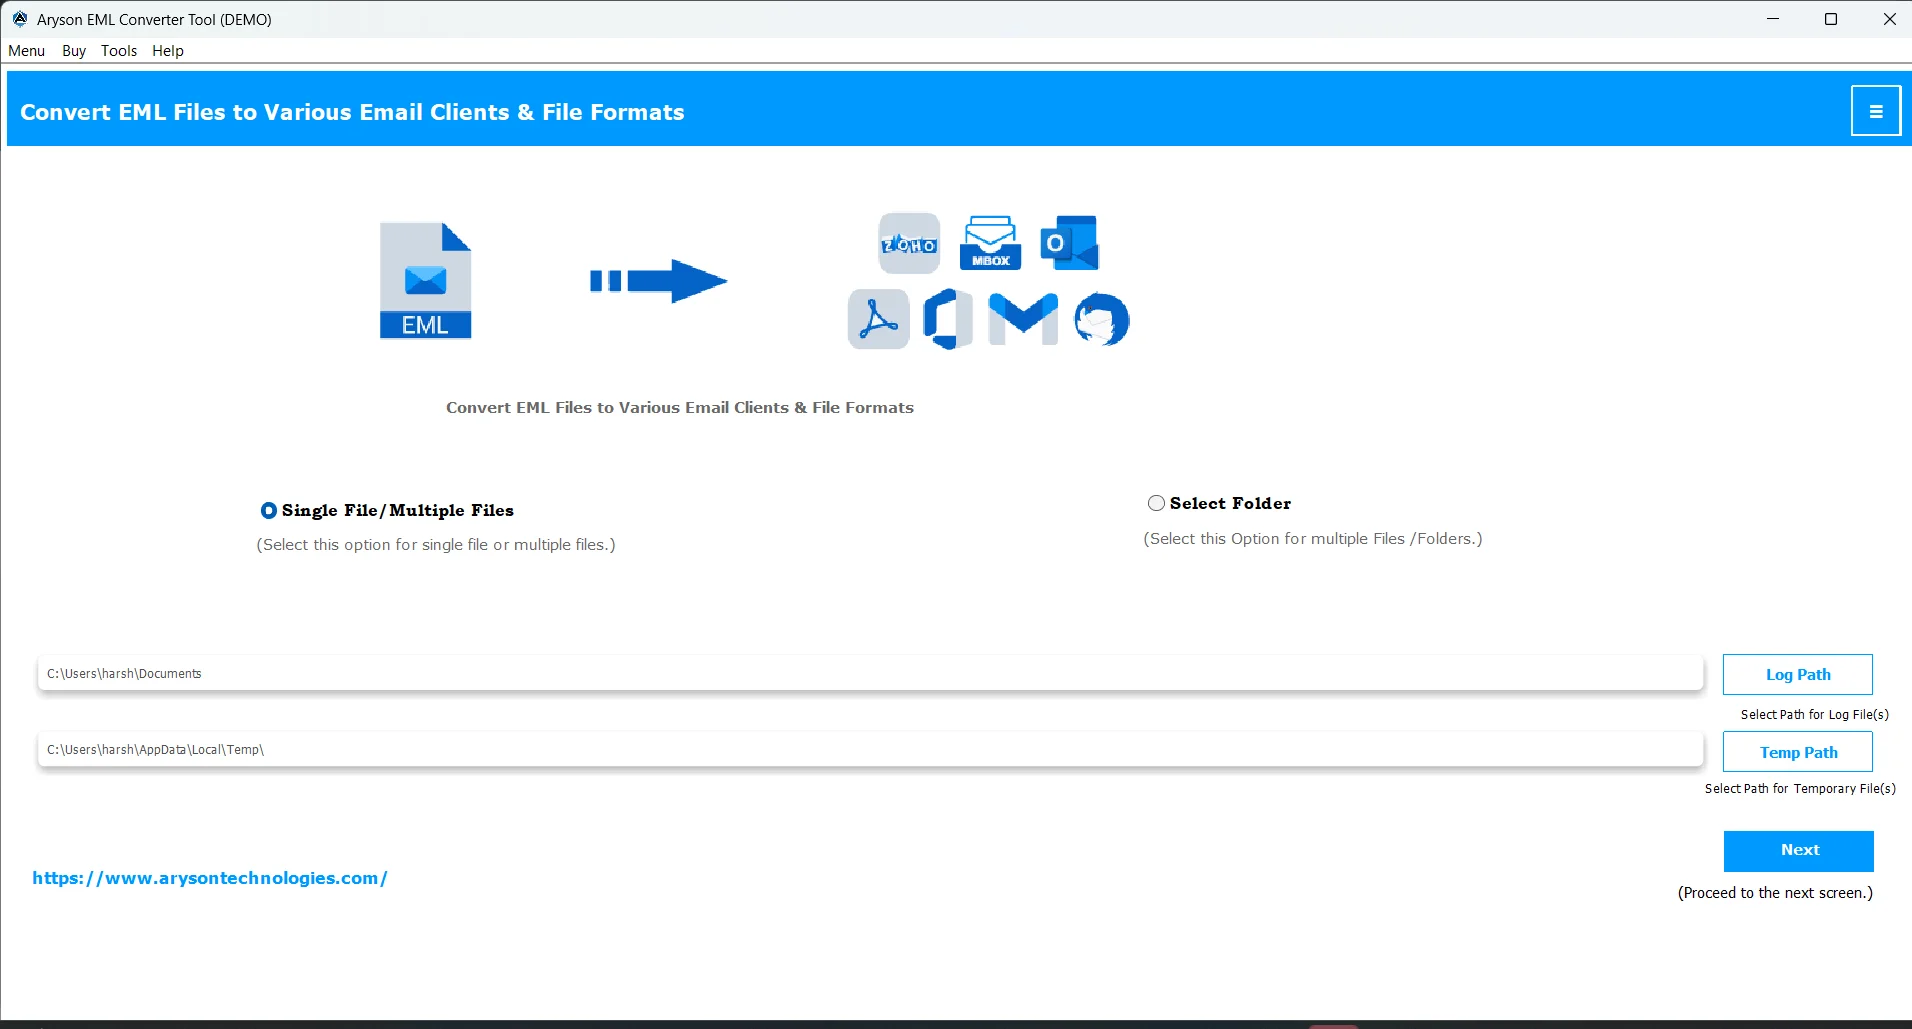Click the Log Path button
This screenshot has width=1912, height=1029.
1798,674
